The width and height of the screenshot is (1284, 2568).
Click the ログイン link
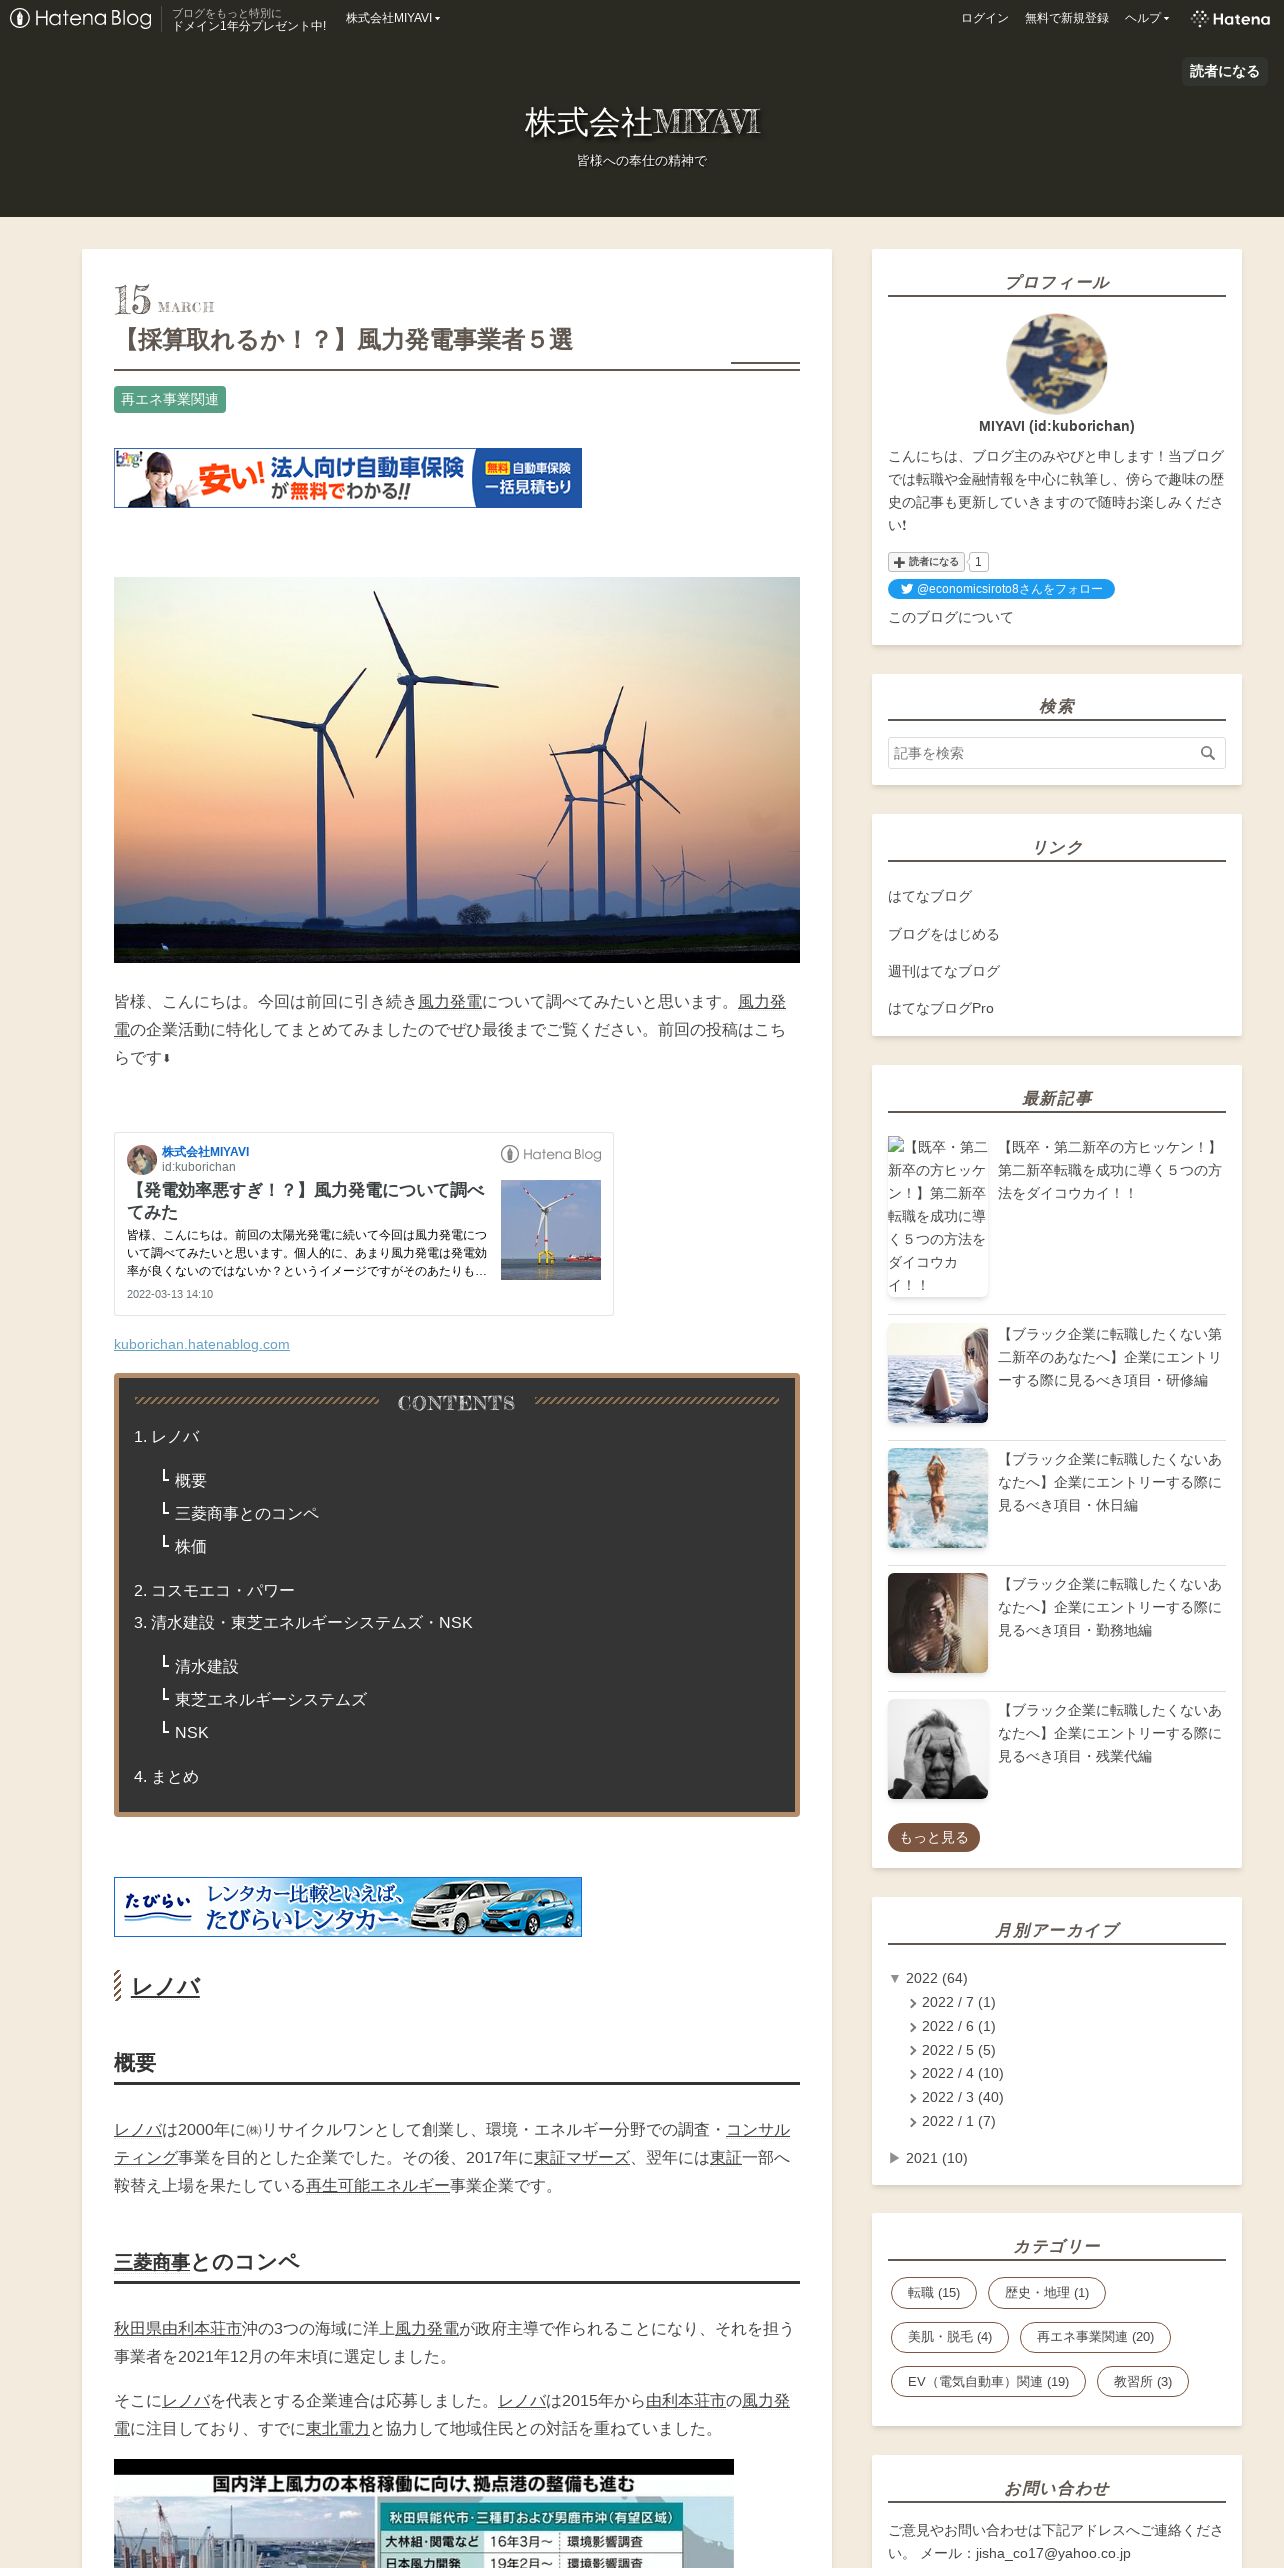tap(984, 18)
